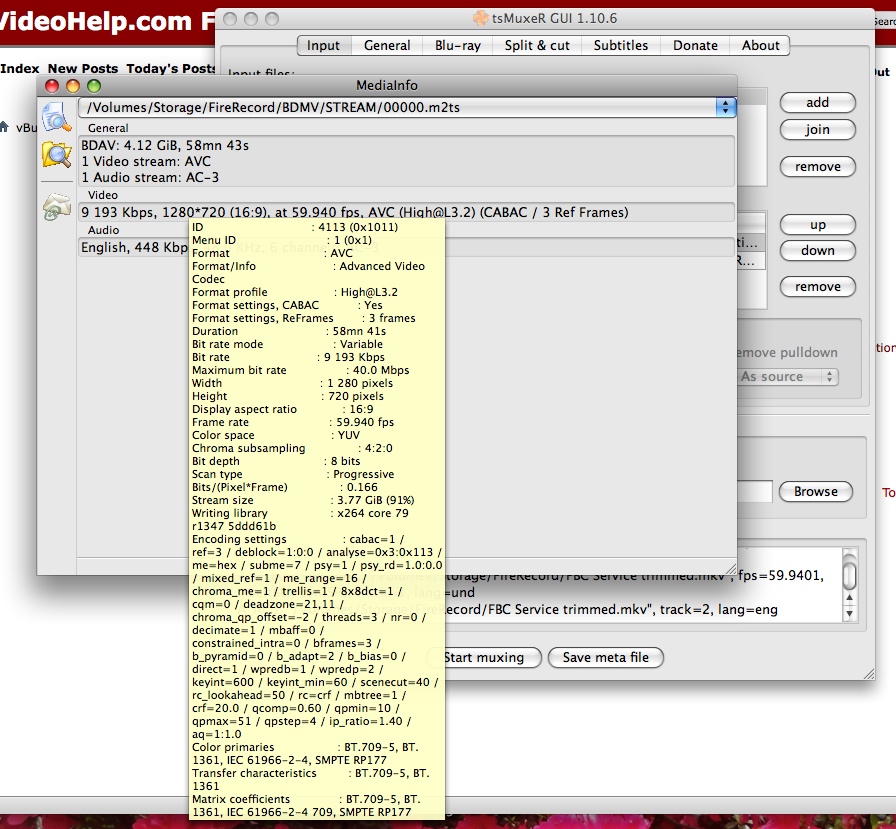Screen dimensions: 896x829
Task: Click the add button in tsMuxeR
Action: (x=818, y=102)
